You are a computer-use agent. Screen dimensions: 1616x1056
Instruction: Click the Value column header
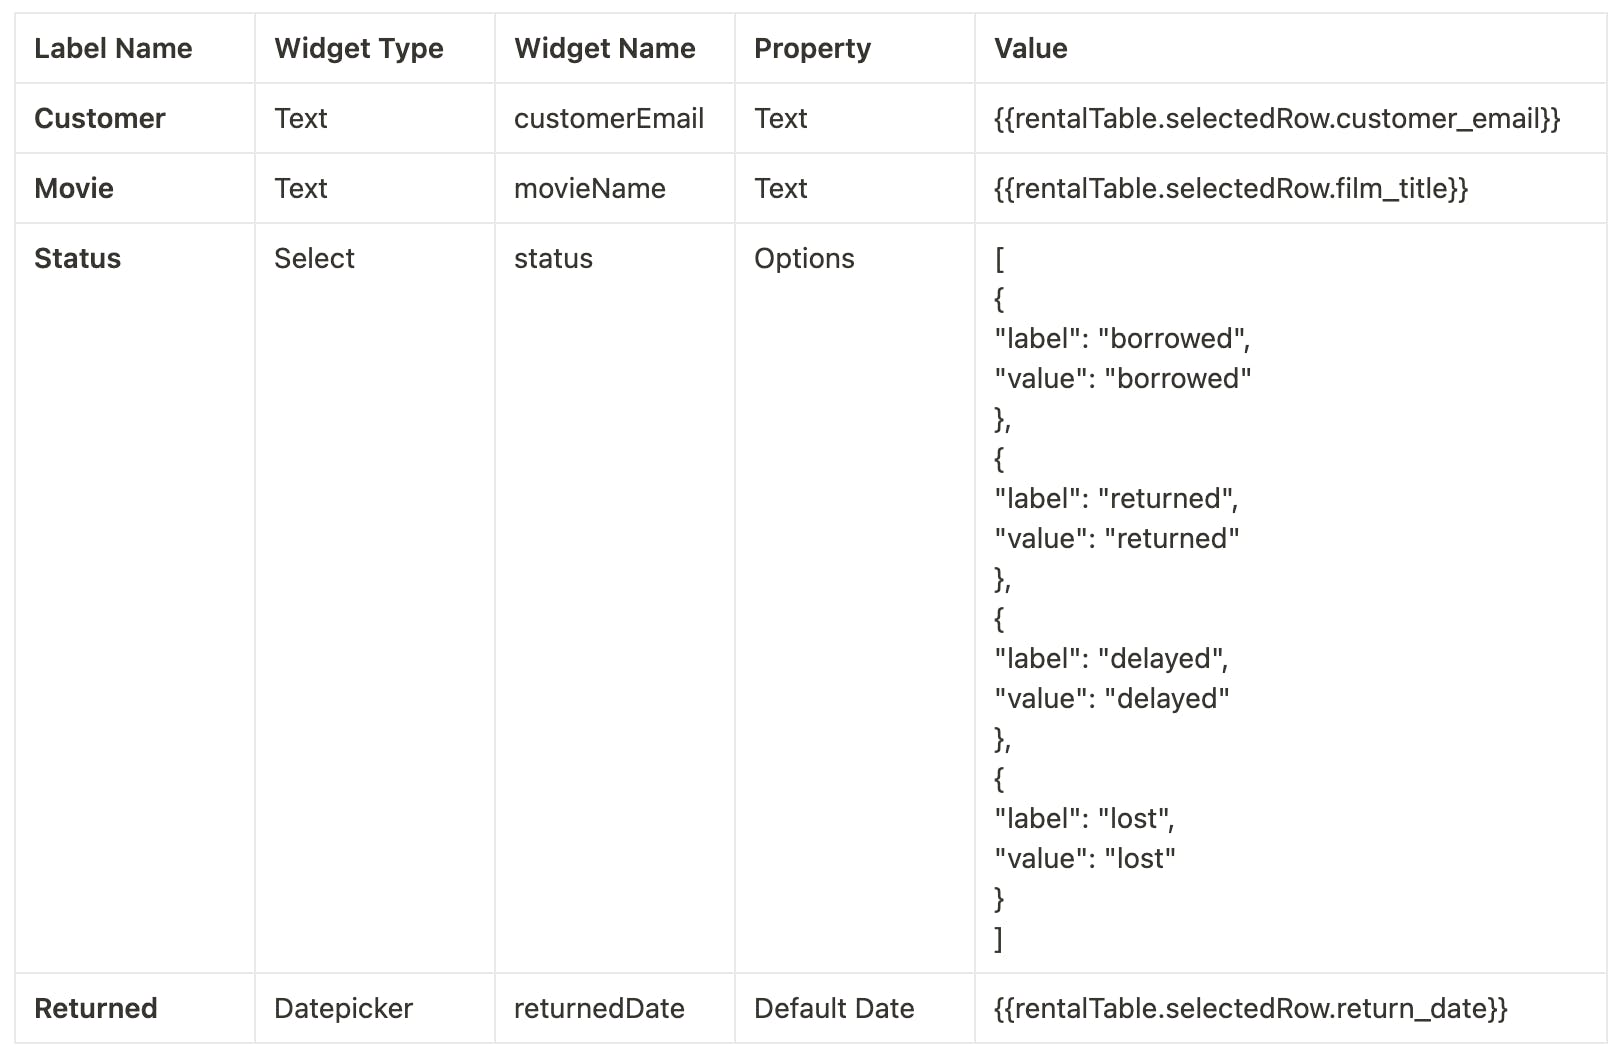point(1030,48)
